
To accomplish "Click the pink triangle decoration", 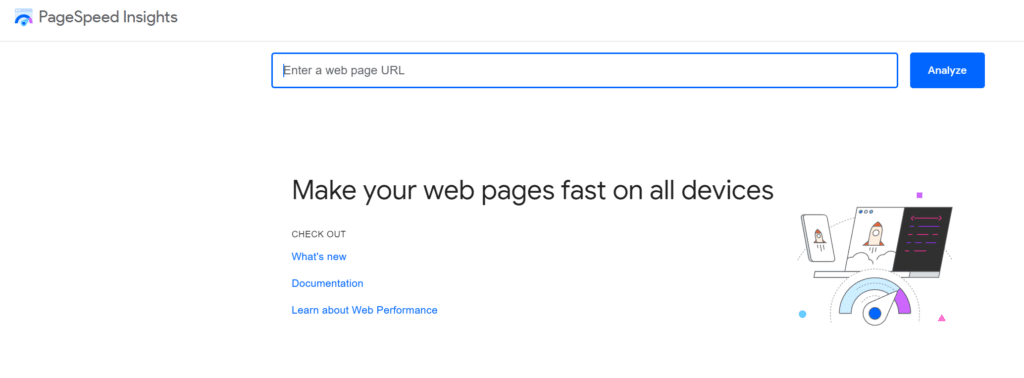I will [941, 318].
